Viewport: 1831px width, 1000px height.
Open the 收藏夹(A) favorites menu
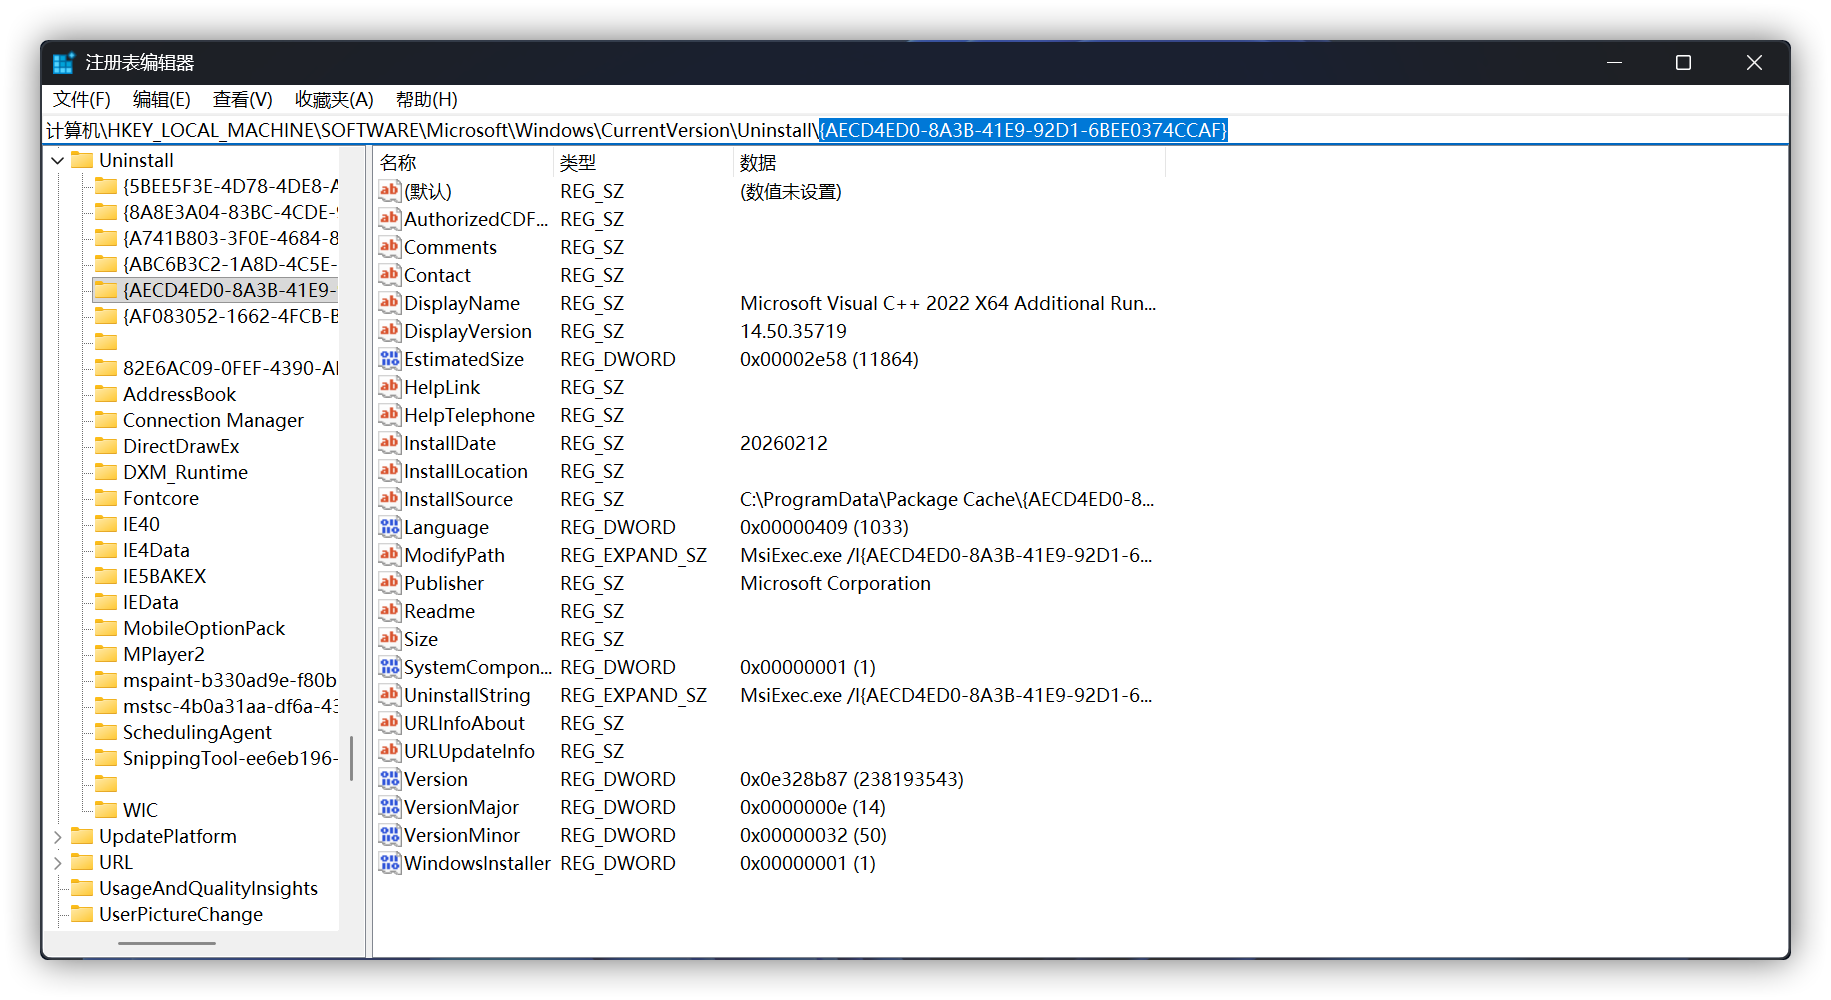tap(334, 99)
